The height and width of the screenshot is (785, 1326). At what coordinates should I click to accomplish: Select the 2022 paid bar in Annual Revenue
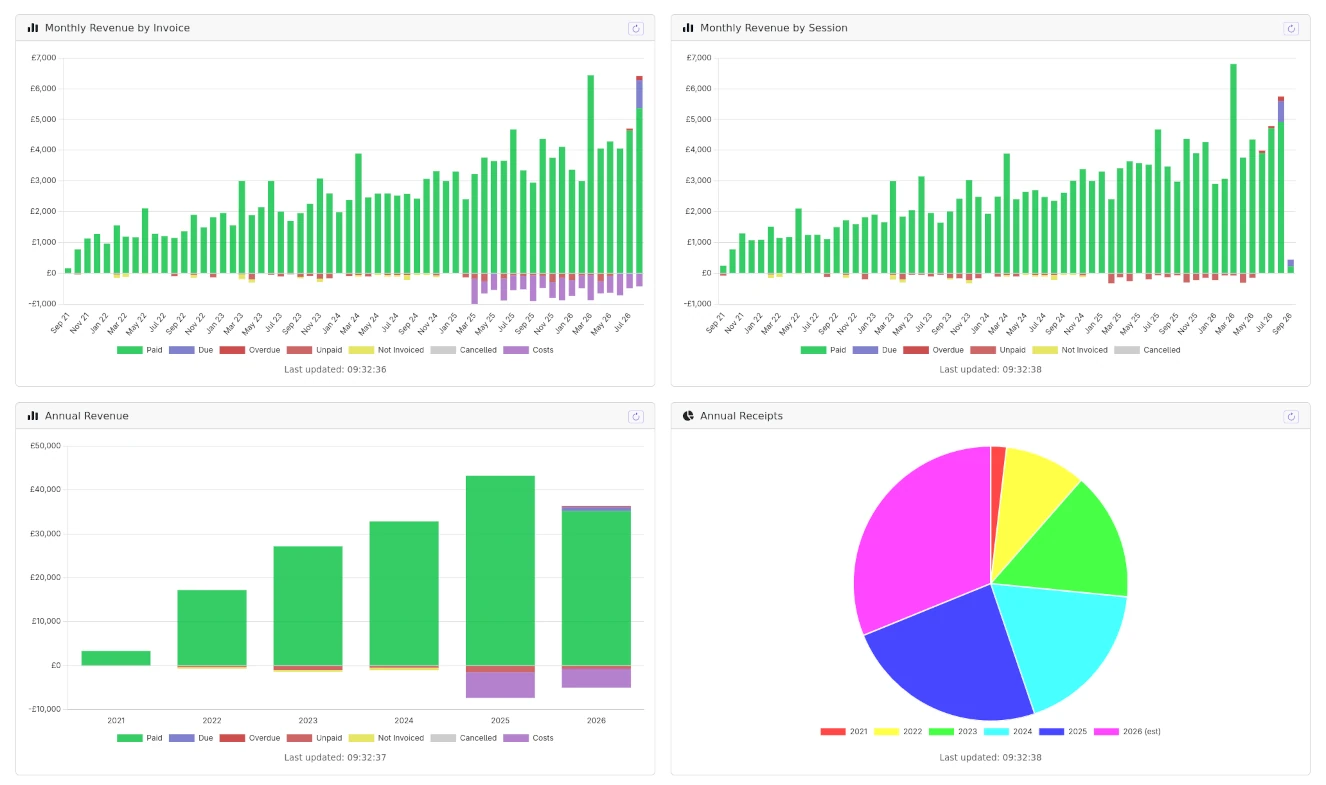coord(212,628)
